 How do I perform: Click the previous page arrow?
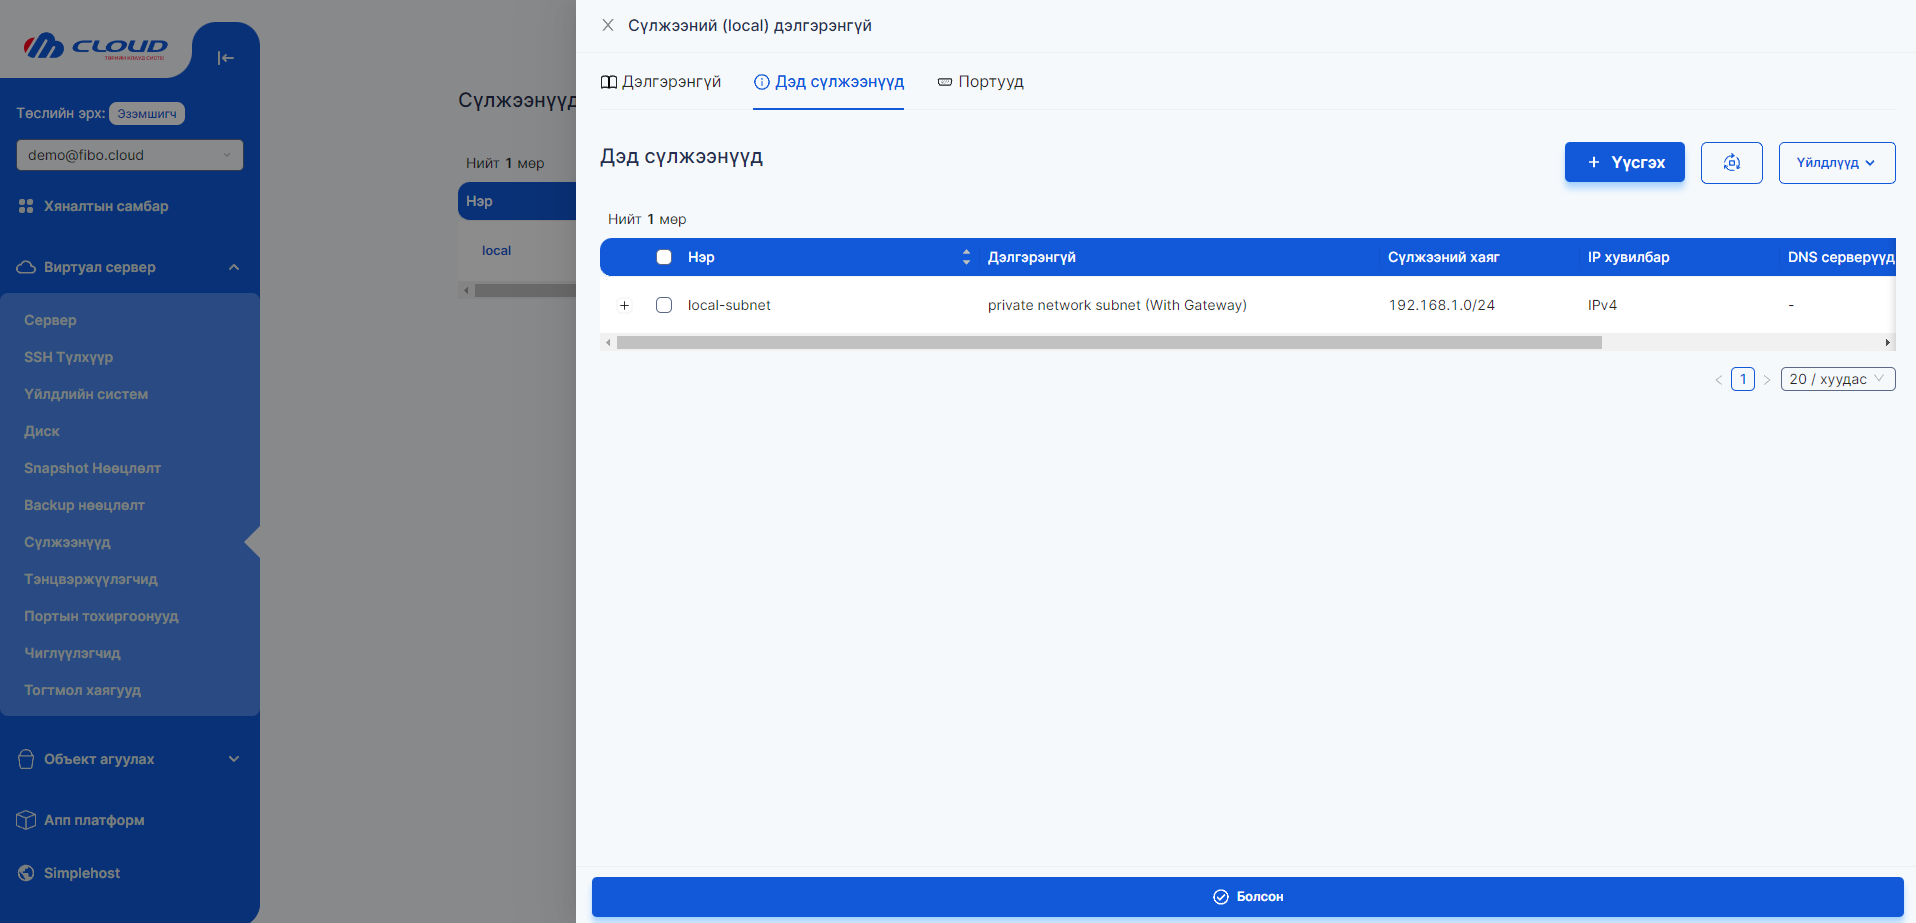[x=1718, y=380]
